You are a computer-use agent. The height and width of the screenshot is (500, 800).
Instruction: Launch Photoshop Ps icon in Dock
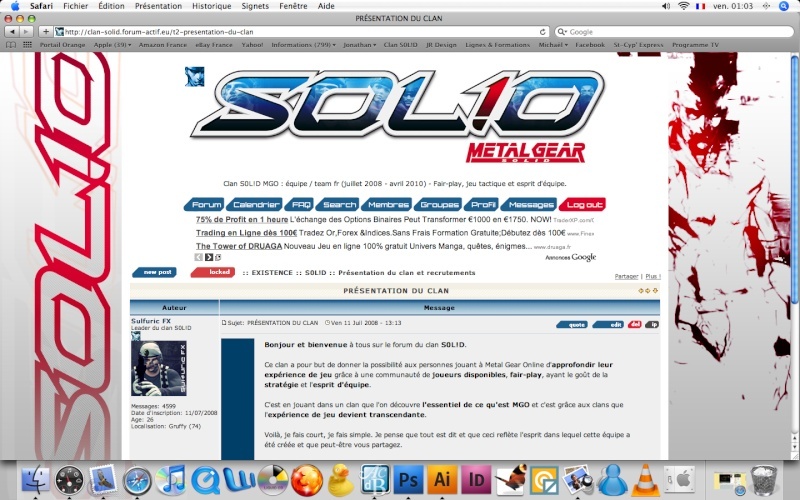(408, 480)
